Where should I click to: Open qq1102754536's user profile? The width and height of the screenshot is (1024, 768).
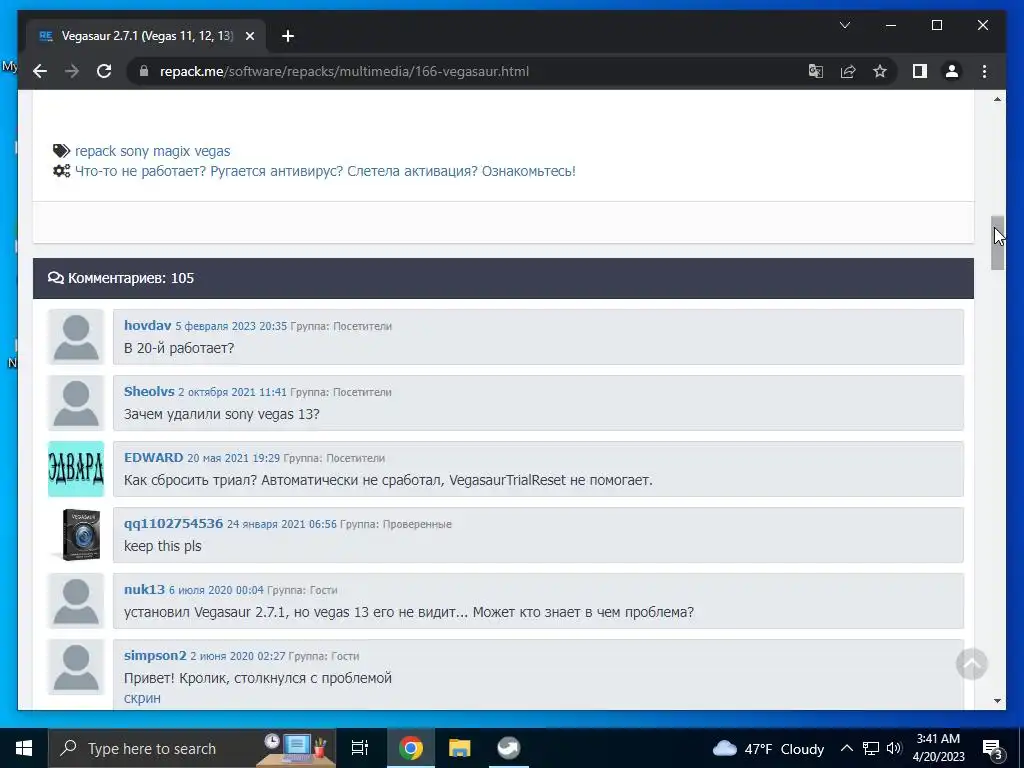pyautogui.click(x=174, y=523)
